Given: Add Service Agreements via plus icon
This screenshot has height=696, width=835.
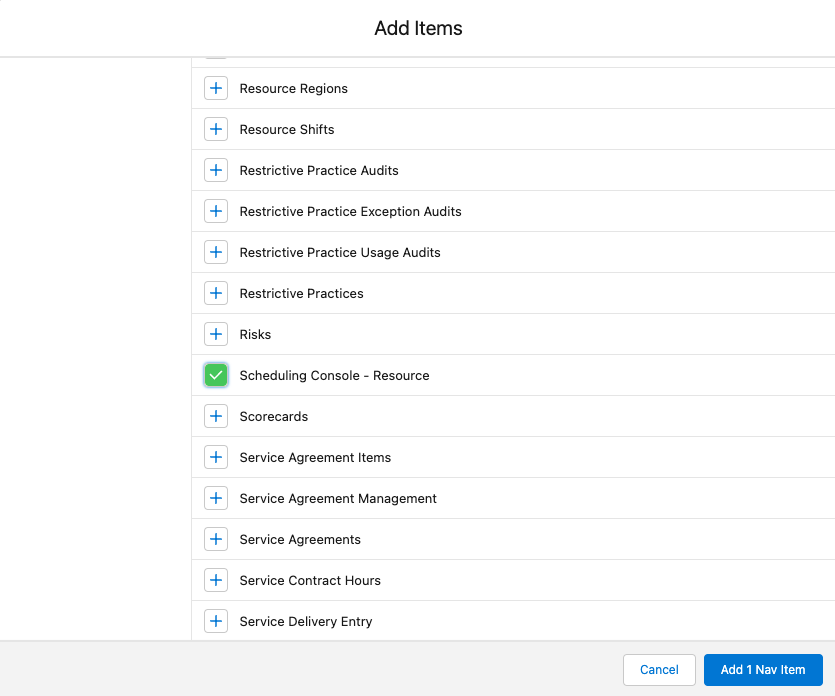Looking at the screenshot, I should click(x=216, y=539).
